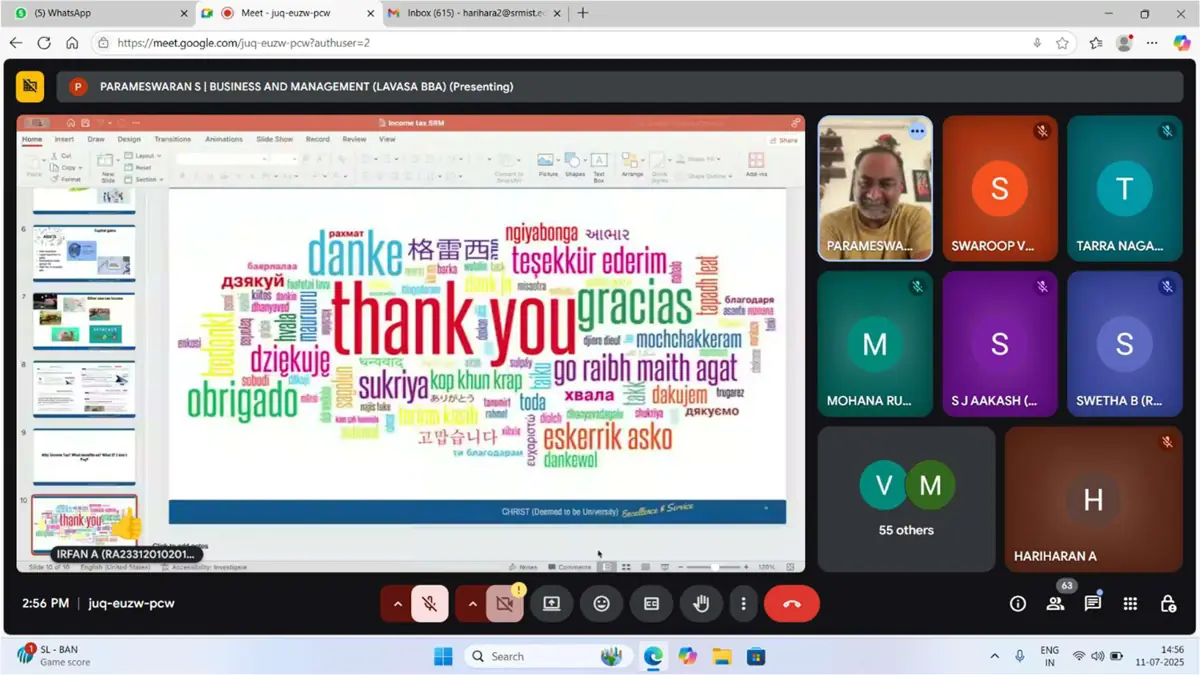Show hidden system tray icons

[994, 656]
